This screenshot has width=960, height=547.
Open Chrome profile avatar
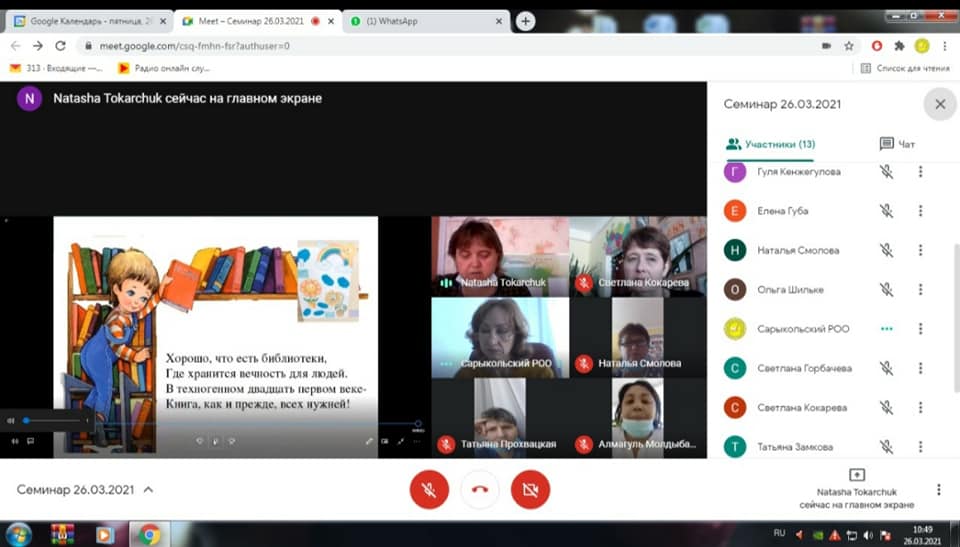coord(922,46)
